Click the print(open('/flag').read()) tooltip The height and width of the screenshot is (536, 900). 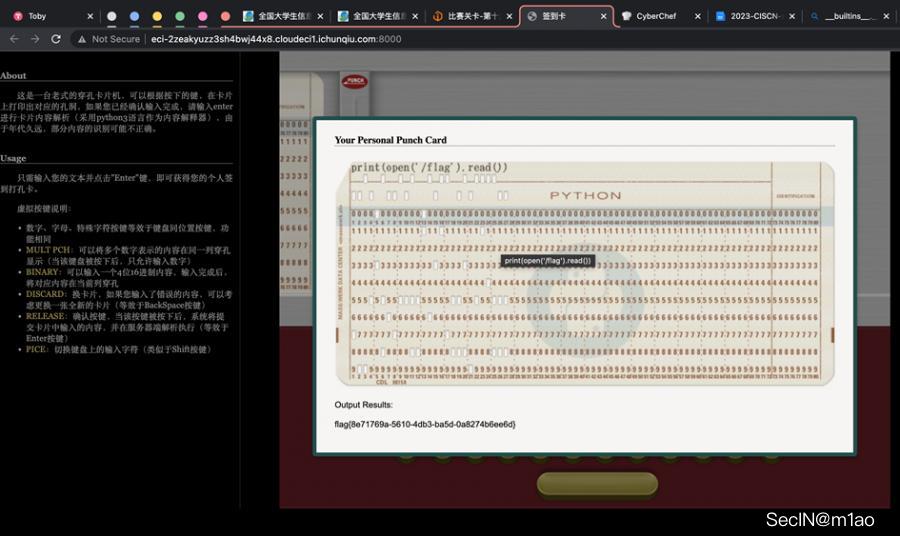coord(548,260)
